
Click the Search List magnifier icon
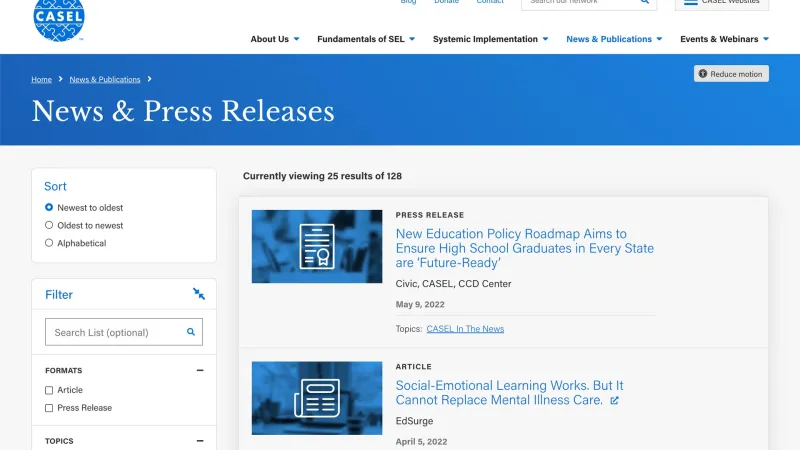coord(191,332)
